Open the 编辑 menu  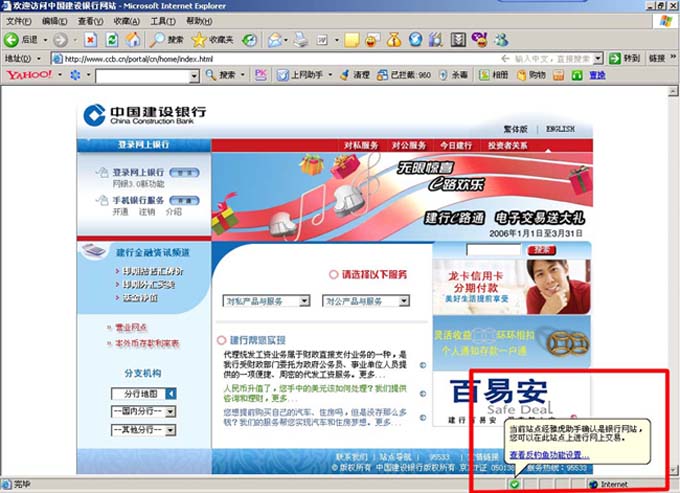coord(54,21)
